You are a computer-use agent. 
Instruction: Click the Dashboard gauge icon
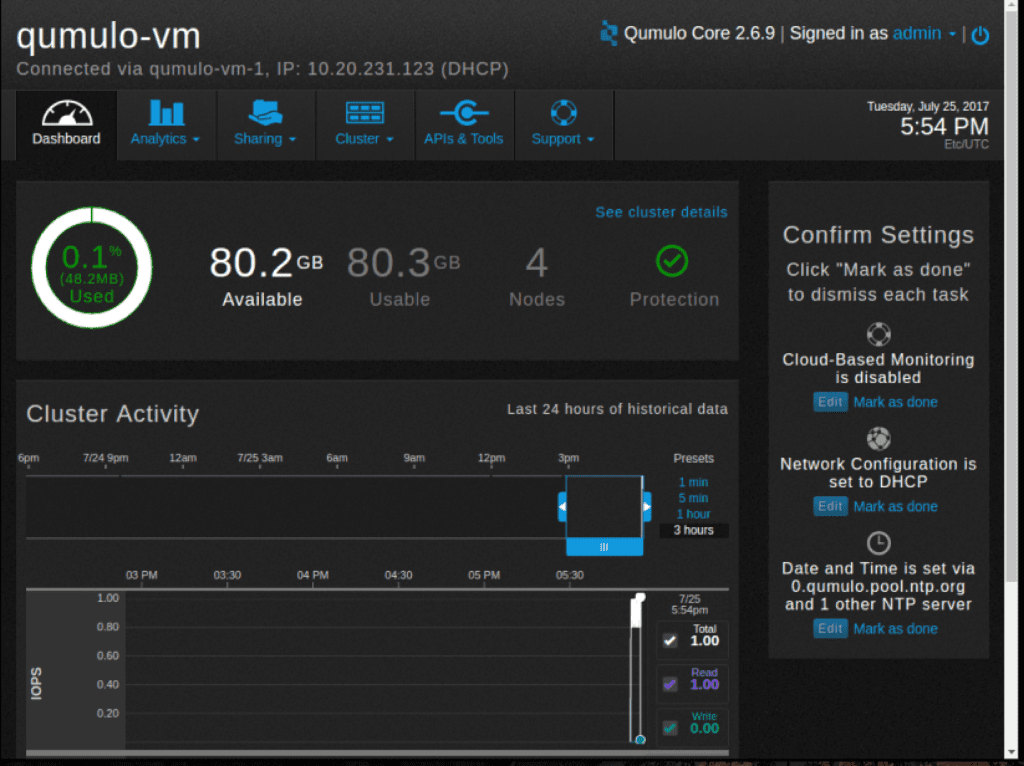(x=66, y=112)
